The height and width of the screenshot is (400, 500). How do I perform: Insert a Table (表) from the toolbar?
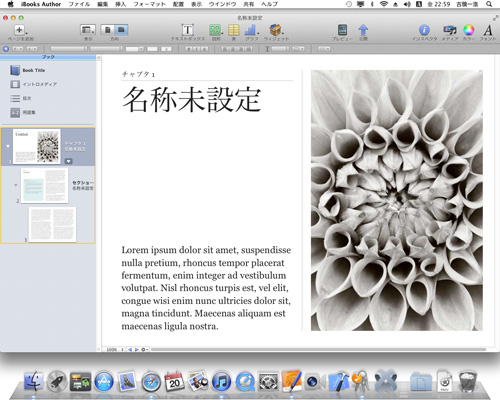click(234, 30)
